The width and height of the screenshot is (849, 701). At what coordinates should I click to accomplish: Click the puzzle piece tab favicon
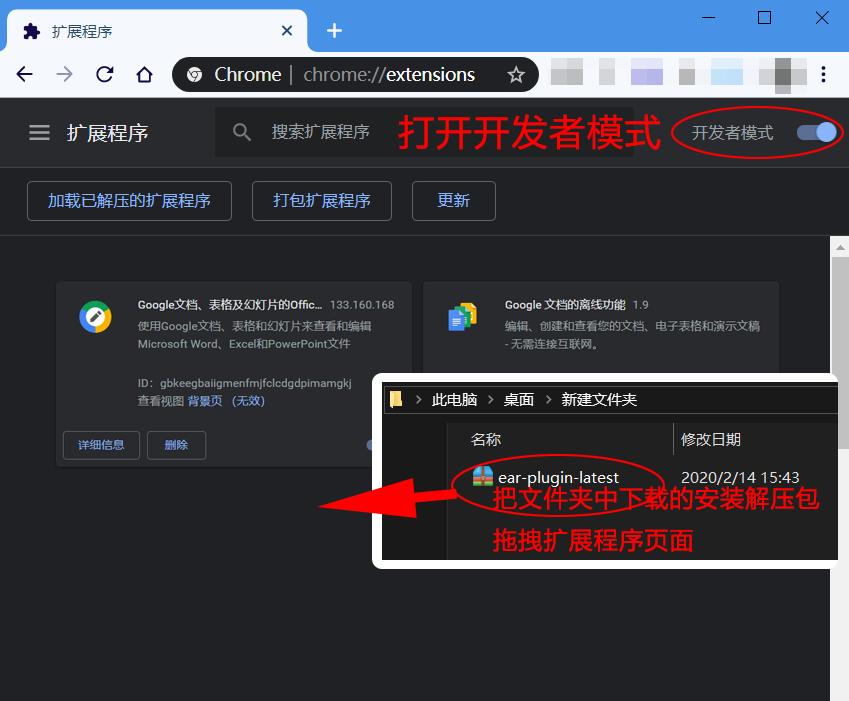32,31
